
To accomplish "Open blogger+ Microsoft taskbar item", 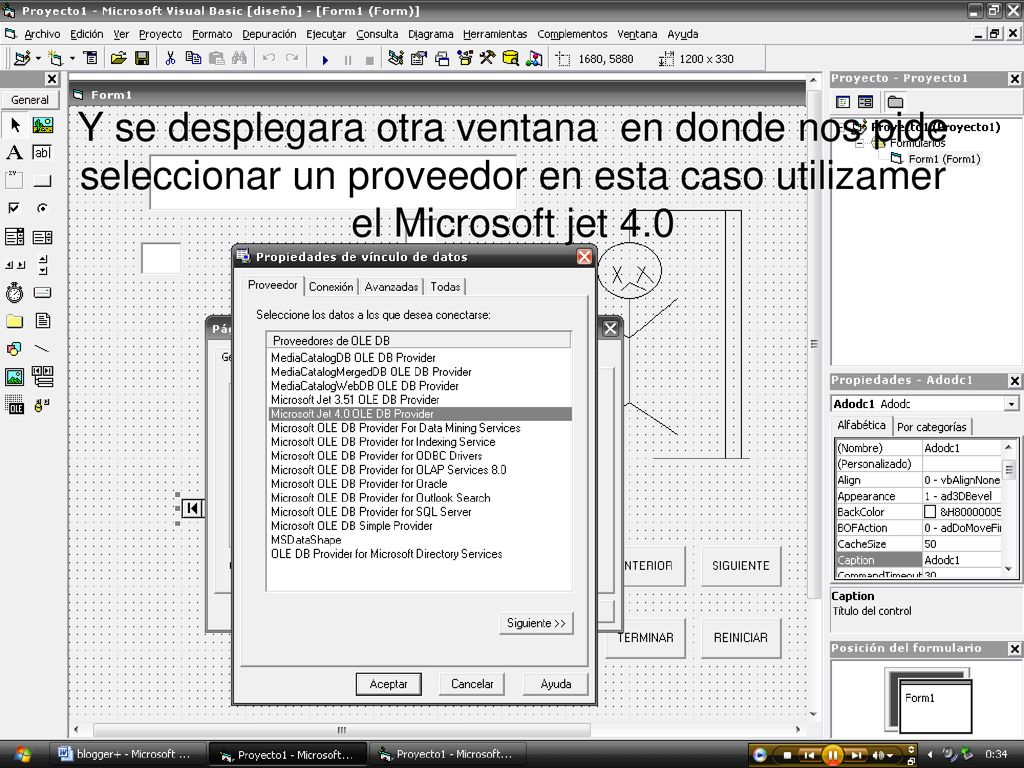I will [x=129, y=754].
